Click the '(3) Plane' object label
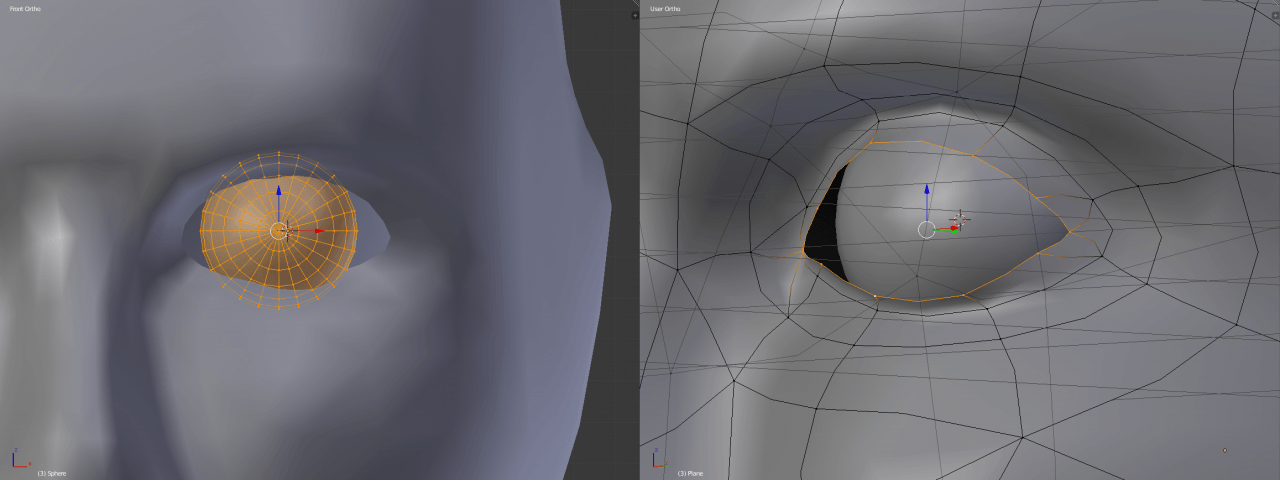 [x=690, y=473]
